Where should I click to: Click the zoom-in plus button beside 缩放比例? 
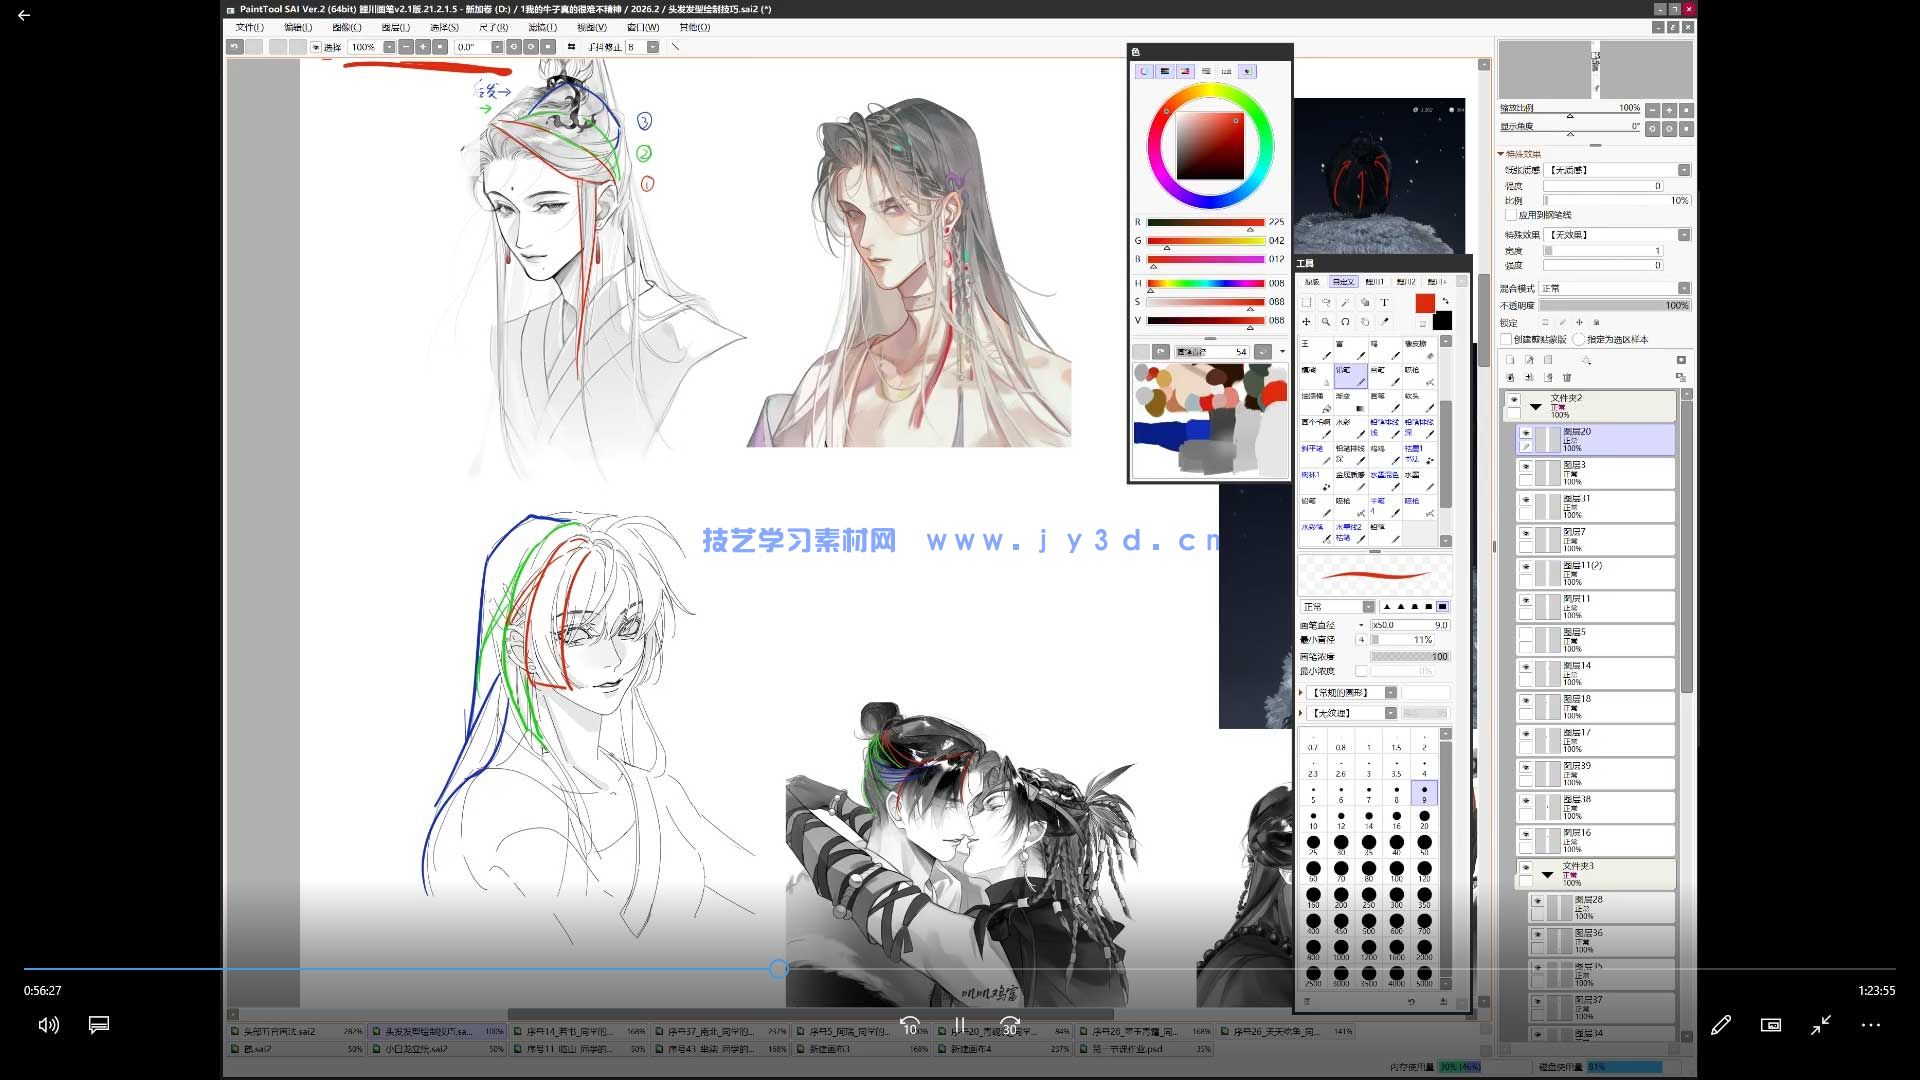[x=1669, y=110]
